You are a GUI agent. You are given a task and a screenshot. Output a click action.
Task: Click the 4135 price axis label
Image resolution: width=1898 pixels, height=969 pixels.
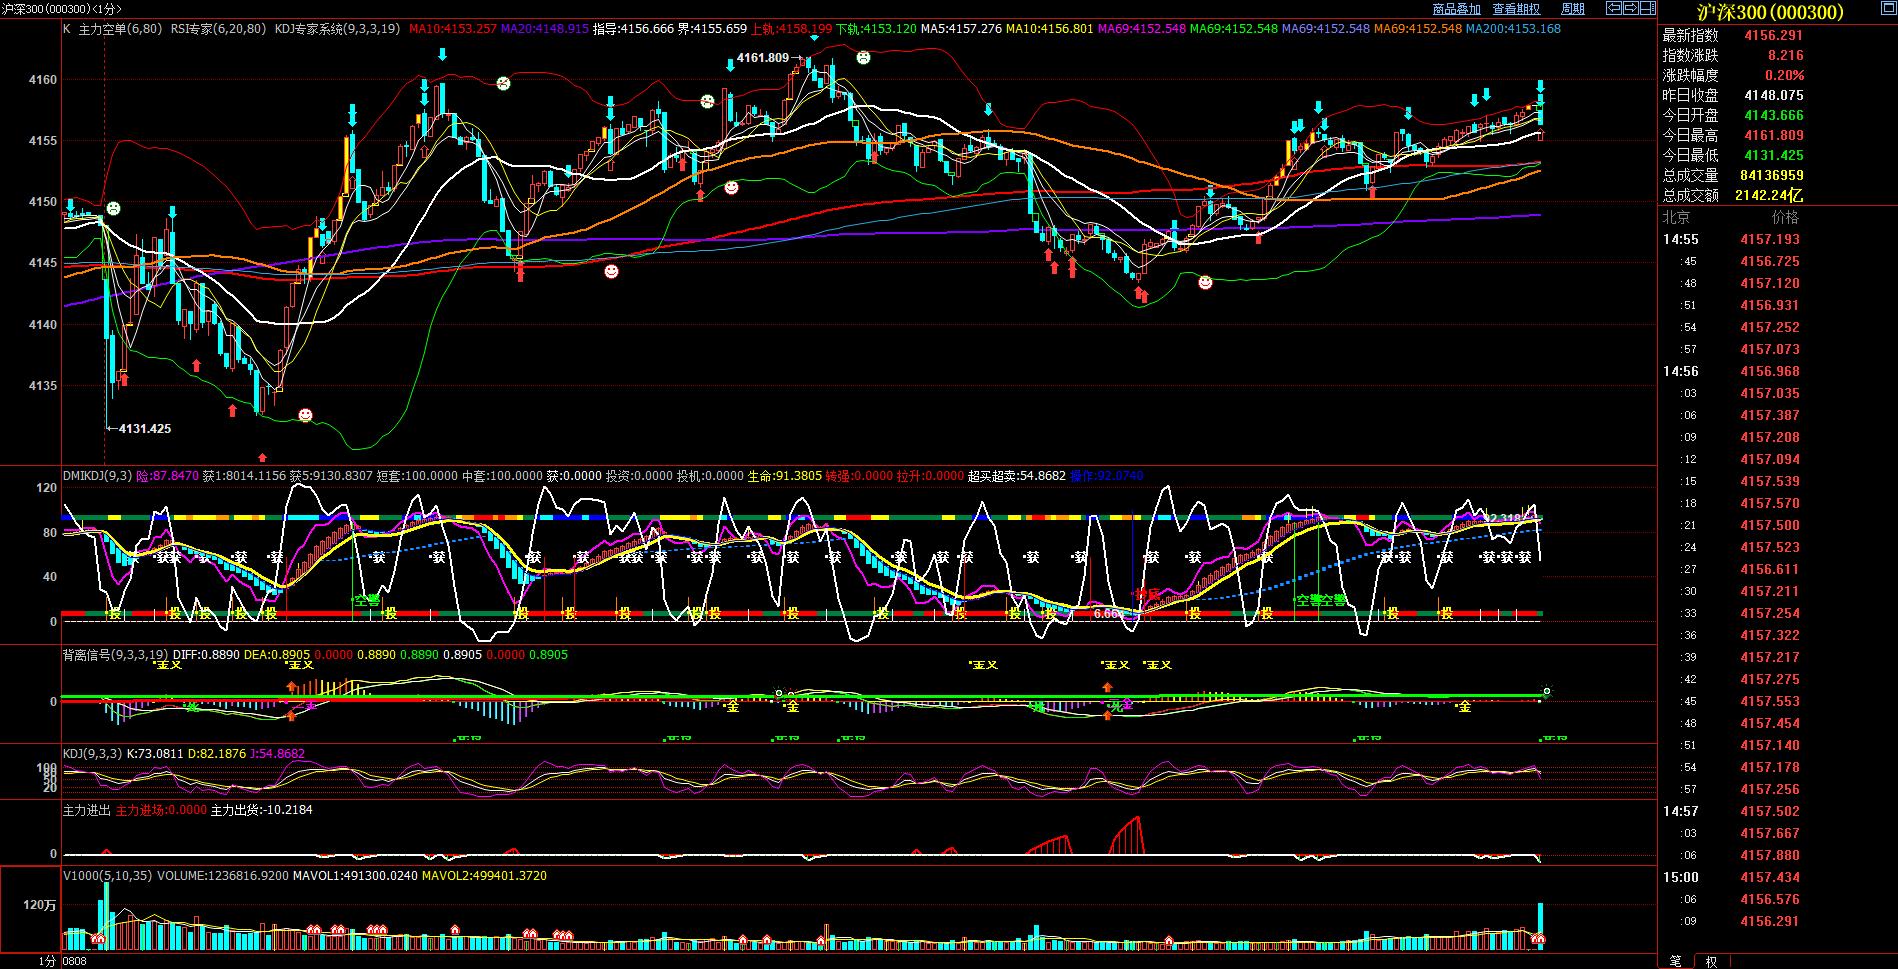(43, 386)
